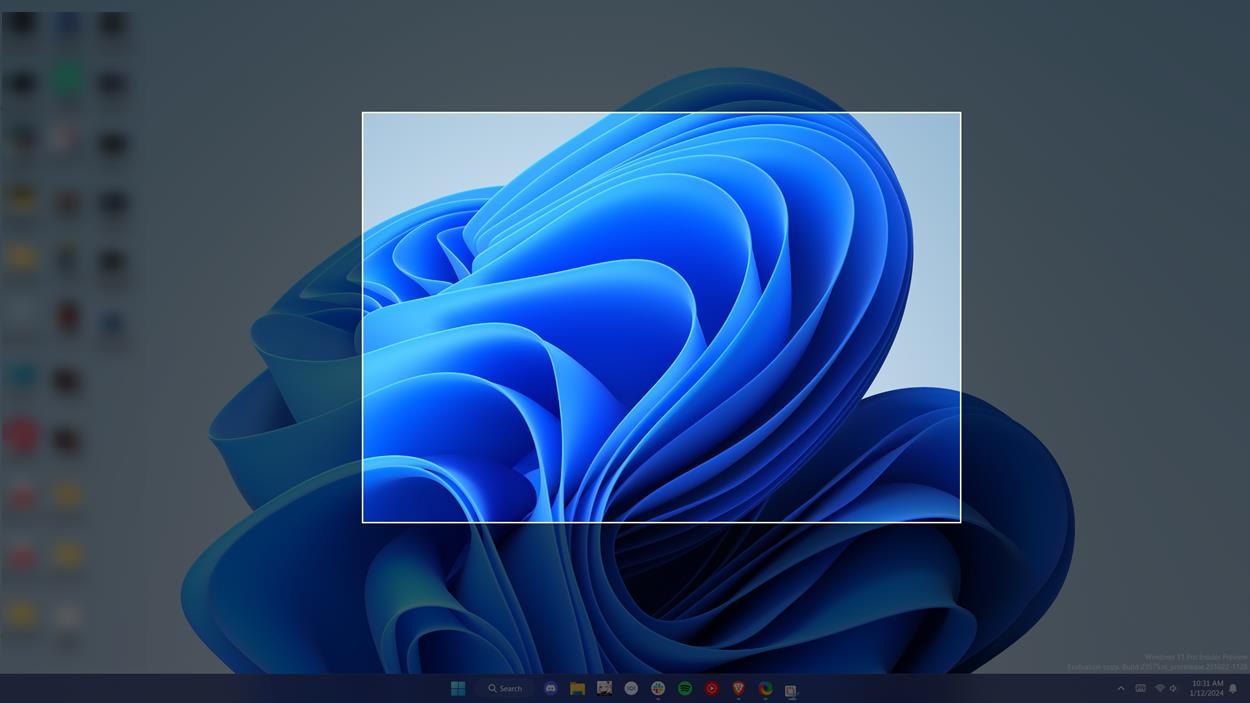
Task: Click the taskbar Search box
Action: point(505,686)
